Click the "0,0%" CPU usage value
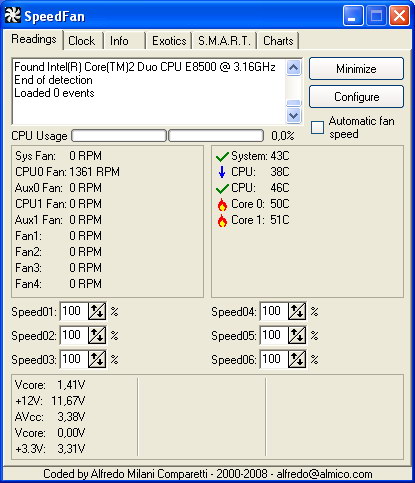This screenshot has width=415, height=483. [283, 136]
